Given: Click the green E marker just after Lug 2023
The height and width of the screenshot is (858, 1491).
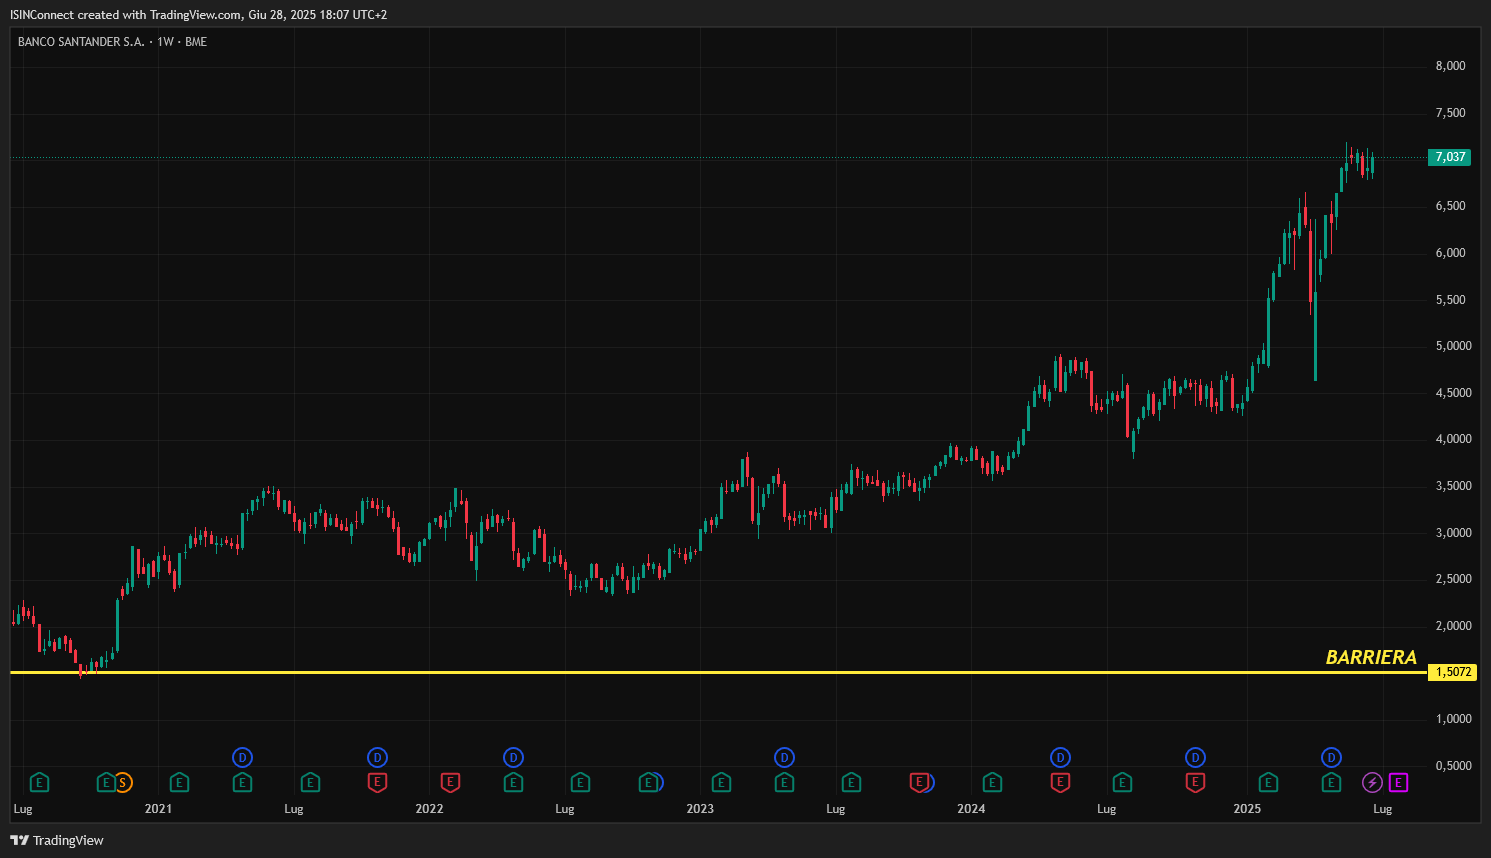Looking at the screenshot, I should (851, 783).
